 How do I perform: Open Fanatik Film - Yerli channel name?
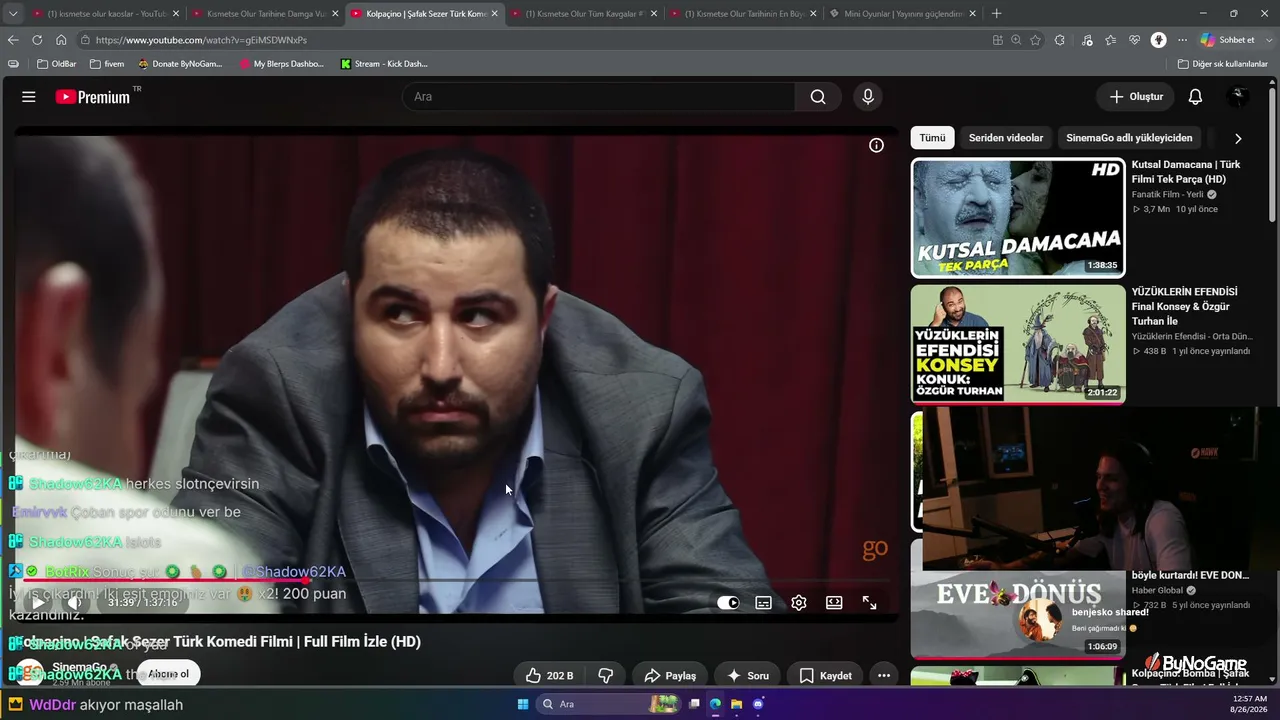tap(1168, 194)
